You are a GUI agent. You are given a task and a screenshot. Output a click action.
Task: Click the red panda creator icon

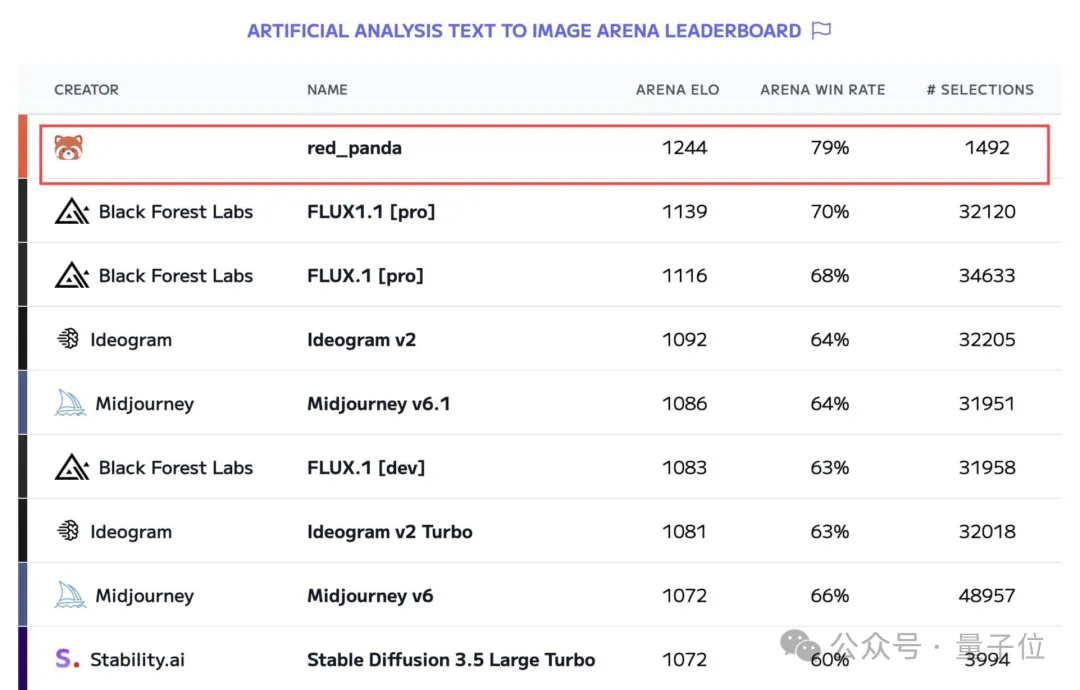68,147
